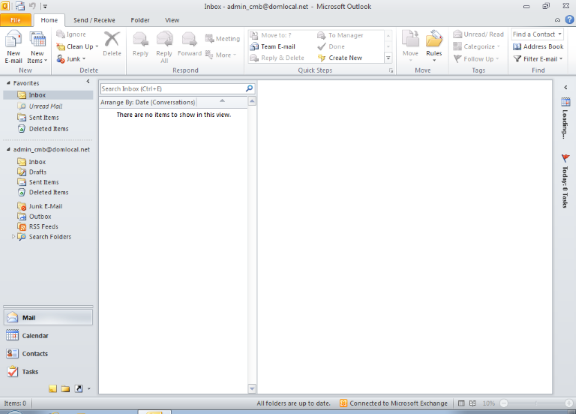The width and height of the screenshot is (576, 414).
Task: Open the Filter E-mail dropdown
Action: (x=538, y=59)
